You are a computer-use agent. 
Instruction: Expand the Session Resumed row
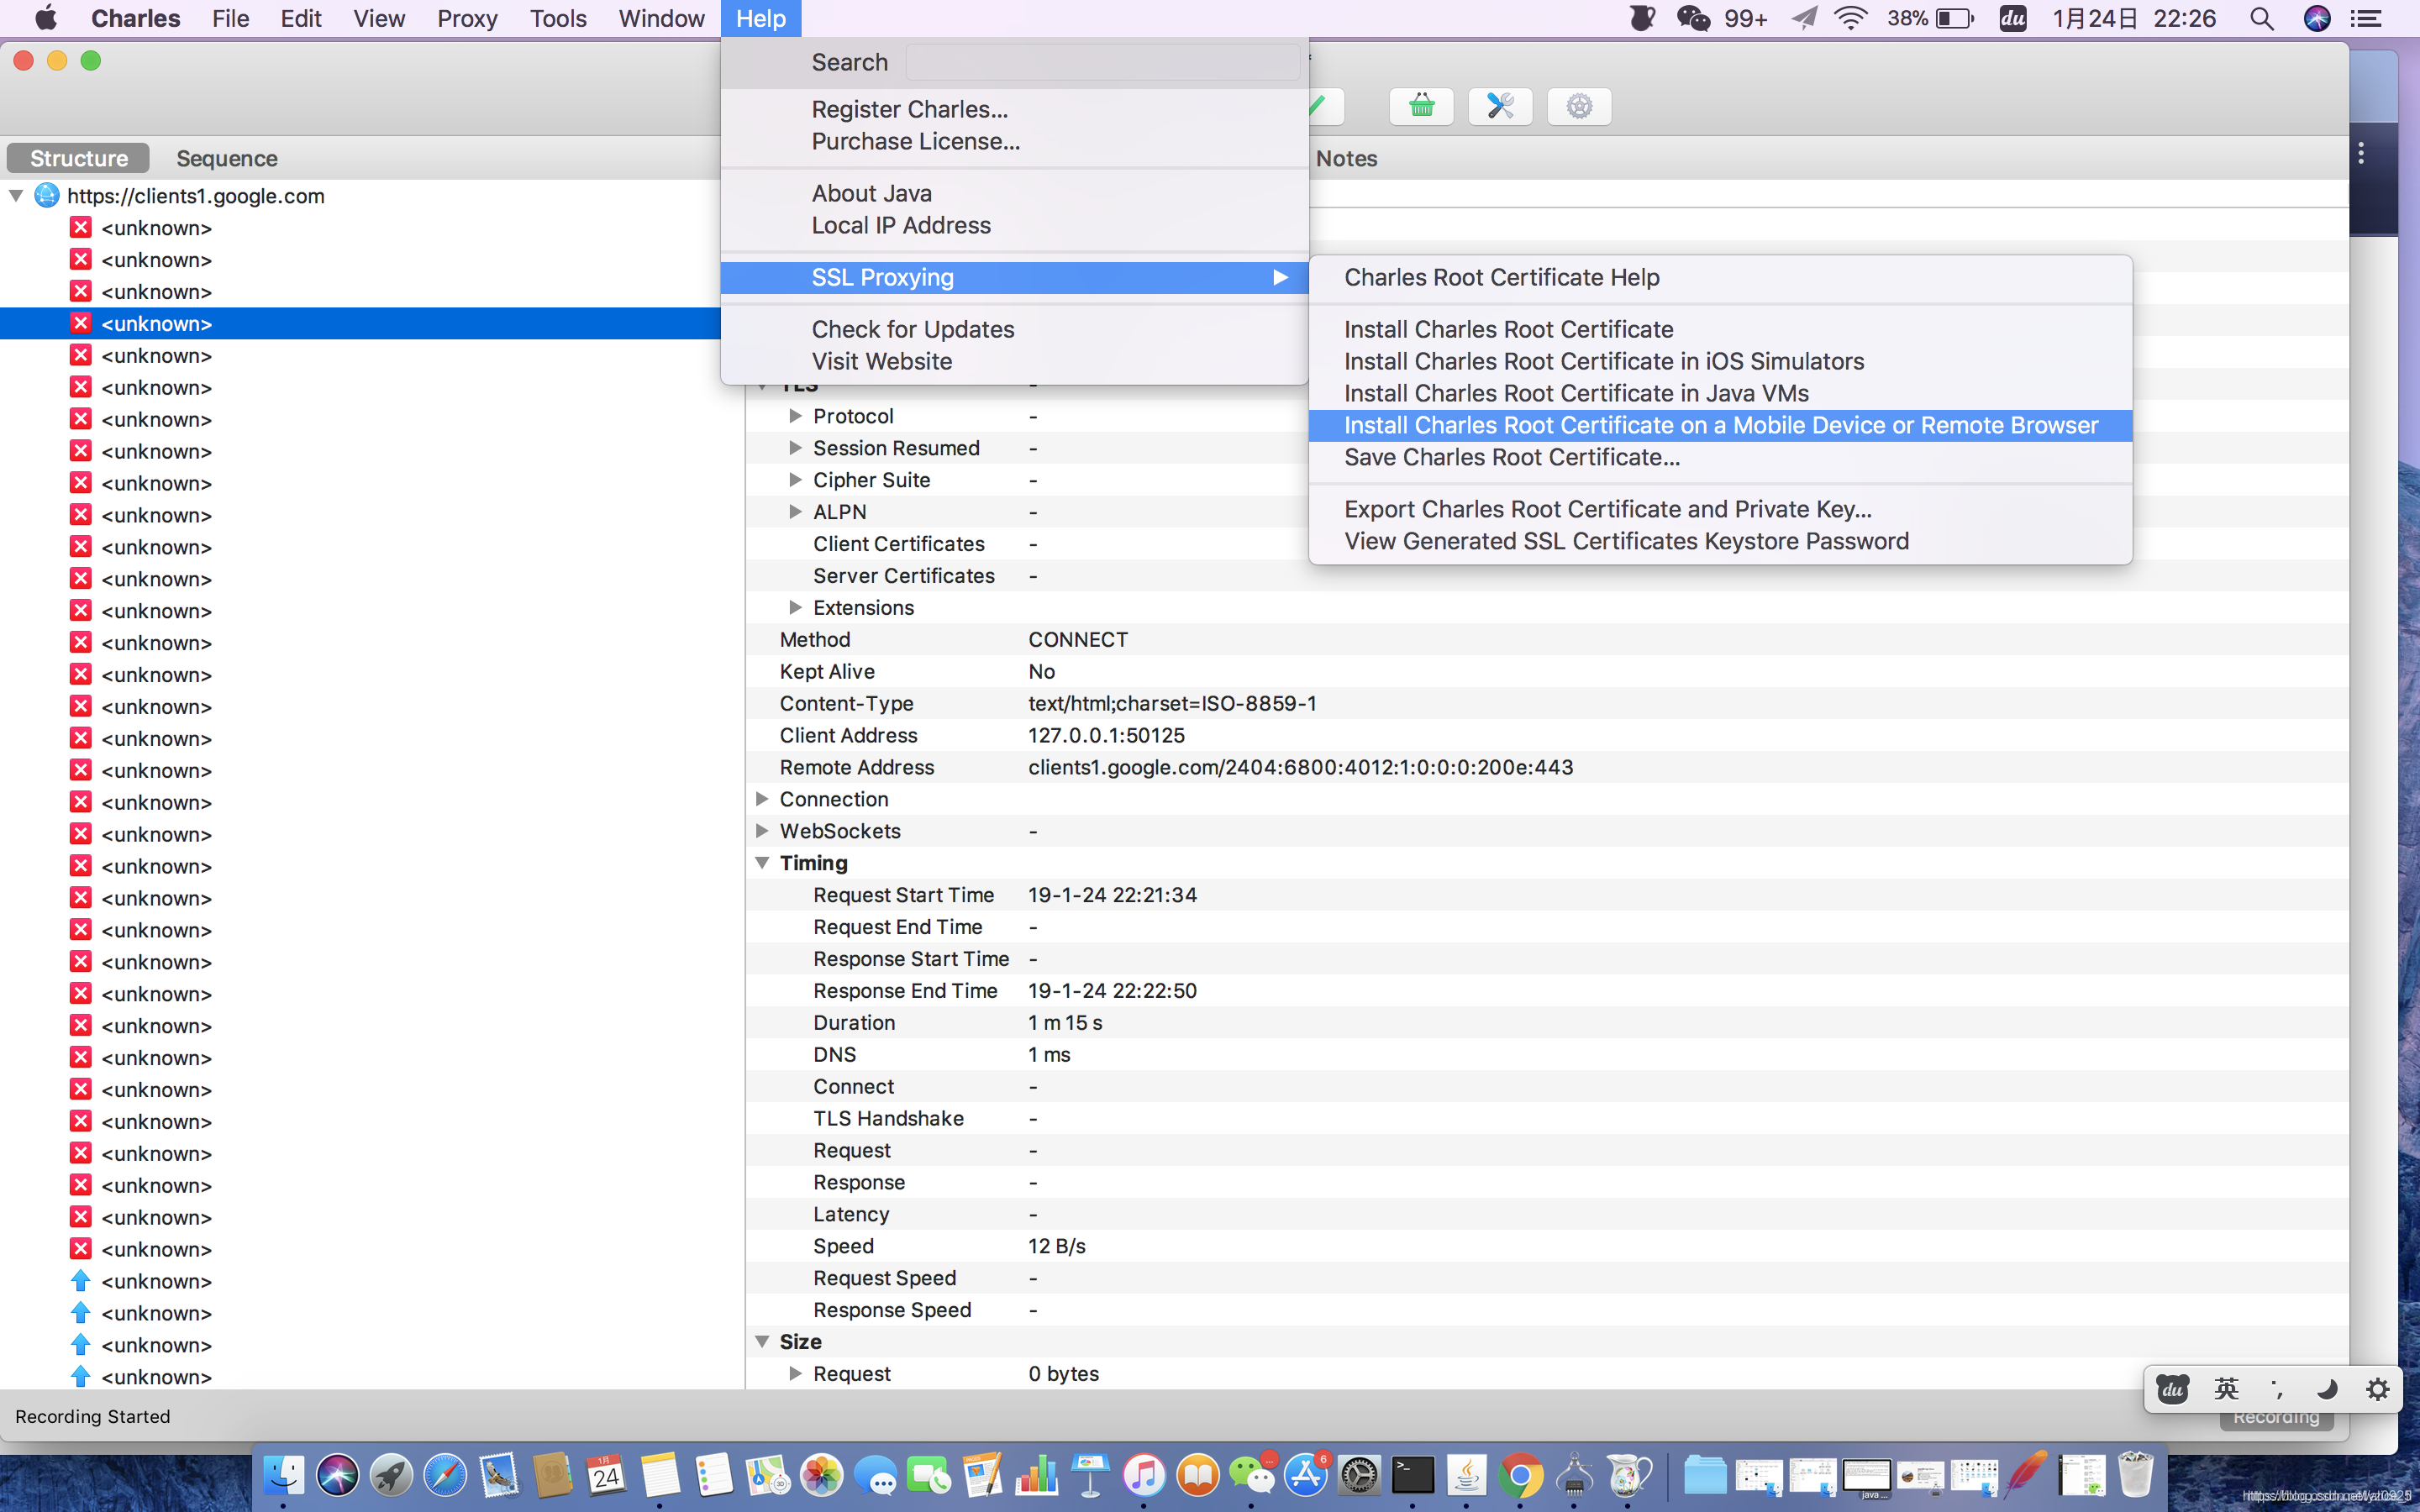tap(795, 447)
